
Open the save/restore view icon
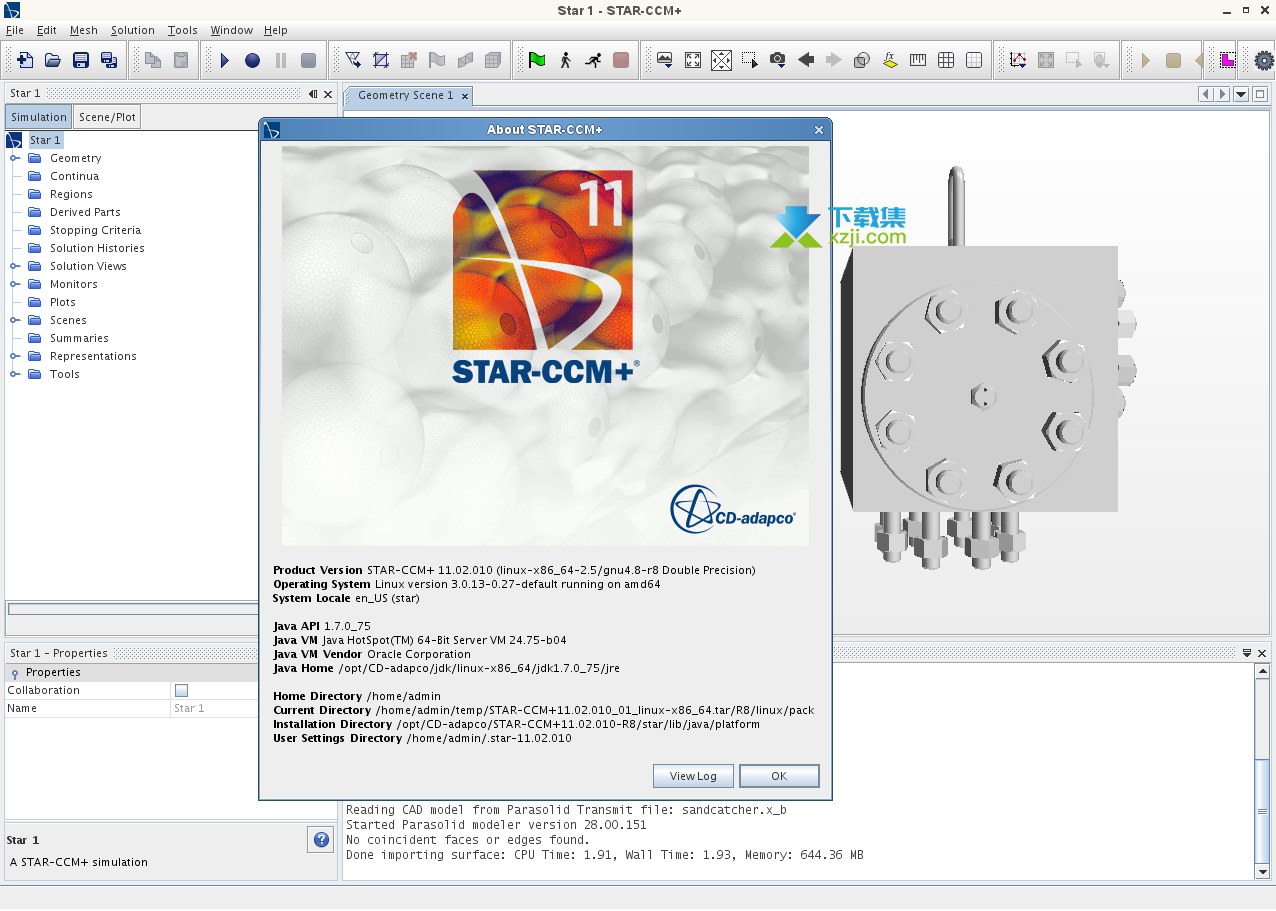pyautogui.click(x=665, y=60)
